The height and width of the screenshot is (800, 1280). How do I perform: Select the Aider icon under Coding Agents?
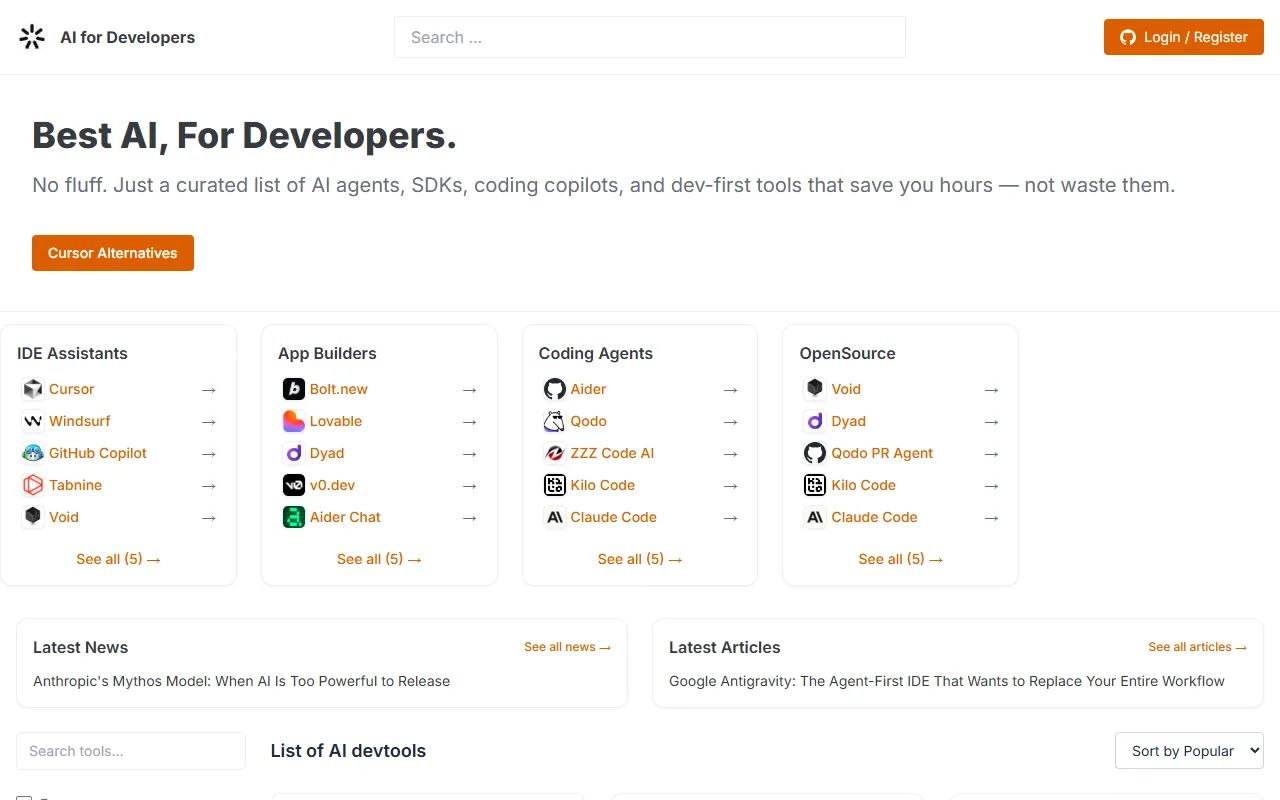tap(555, 389)
